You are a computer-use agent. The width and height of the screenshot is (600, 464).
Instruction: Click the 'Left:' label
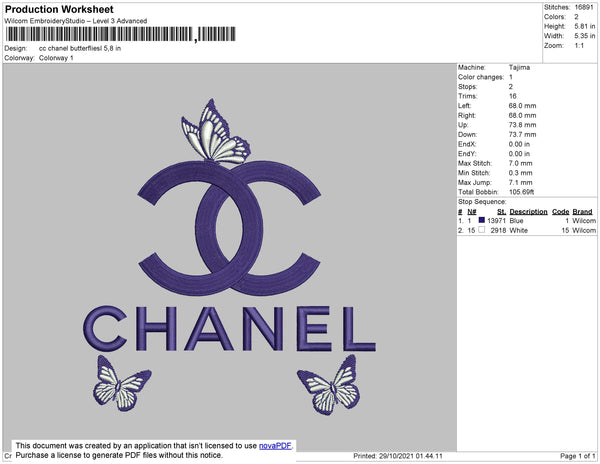pos(465,106)
